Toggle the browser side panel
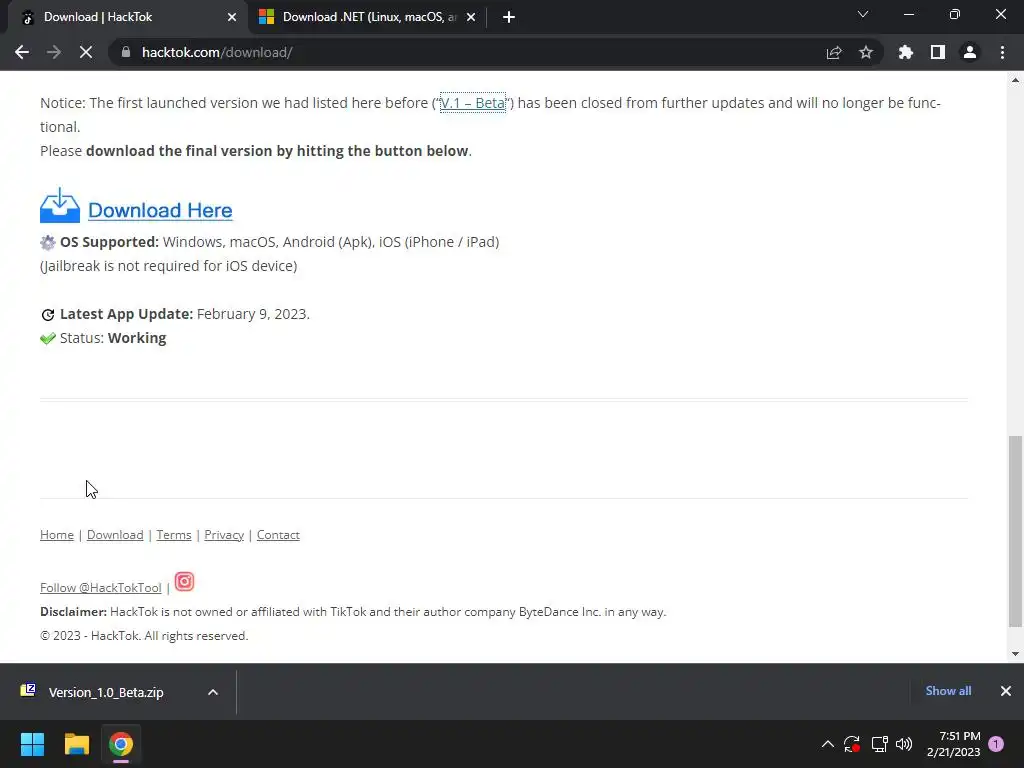1024x768 pixels. (x=938, y=52)
